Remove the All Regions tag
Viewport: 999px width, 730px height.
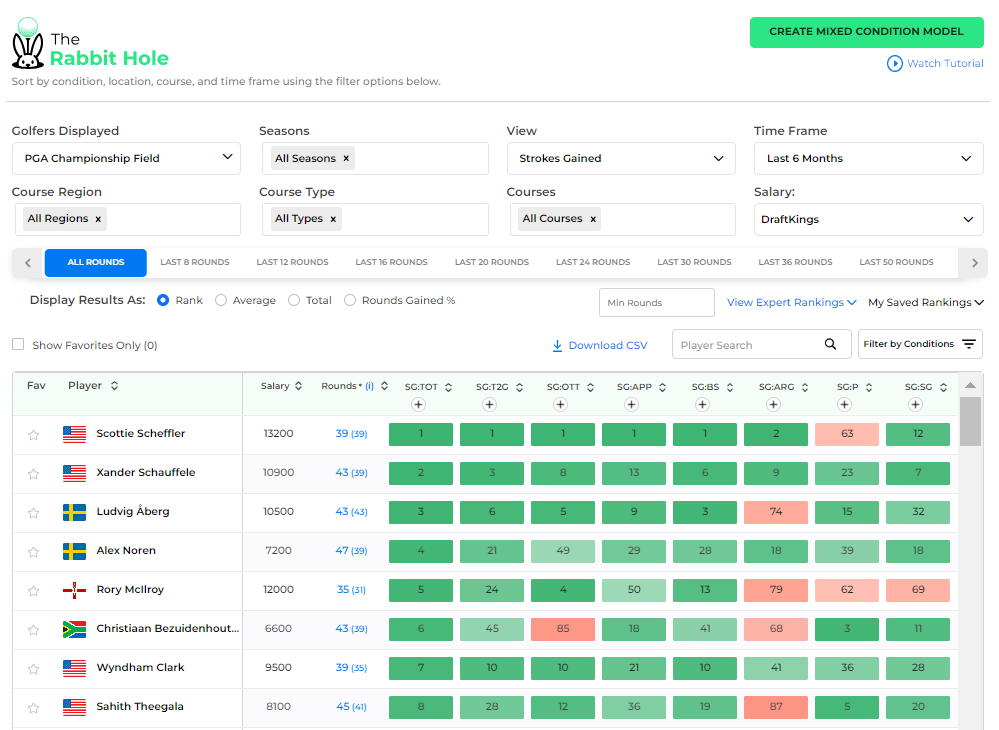tap(98, 219)
